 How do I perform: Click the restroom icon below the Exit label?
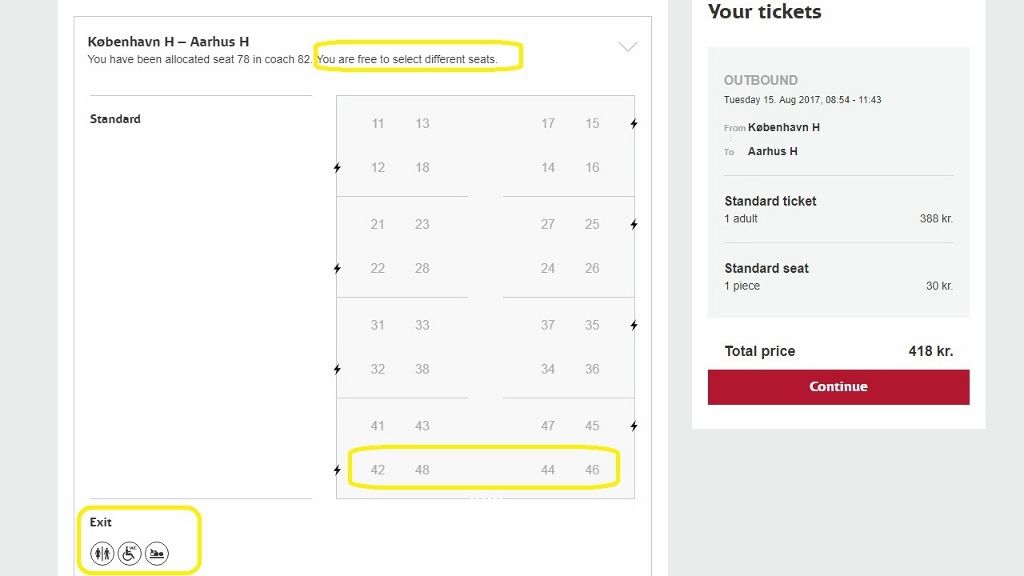tap(101, 553)
